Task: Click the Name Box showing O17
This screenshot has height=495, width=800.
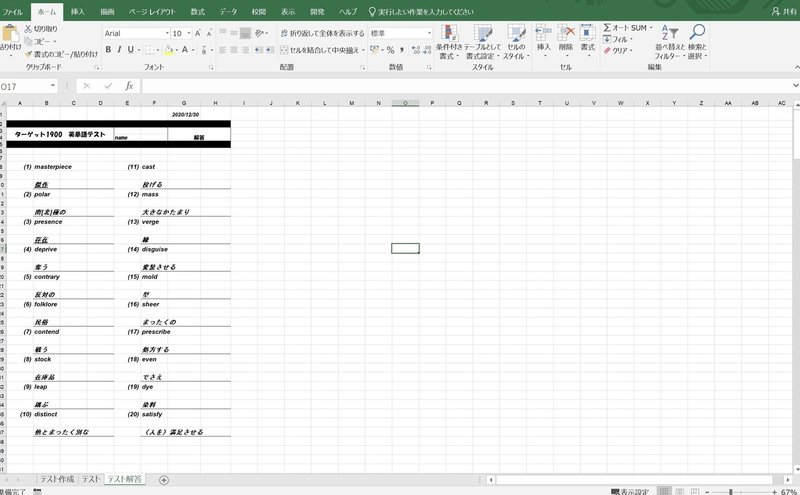Action: 28,86
